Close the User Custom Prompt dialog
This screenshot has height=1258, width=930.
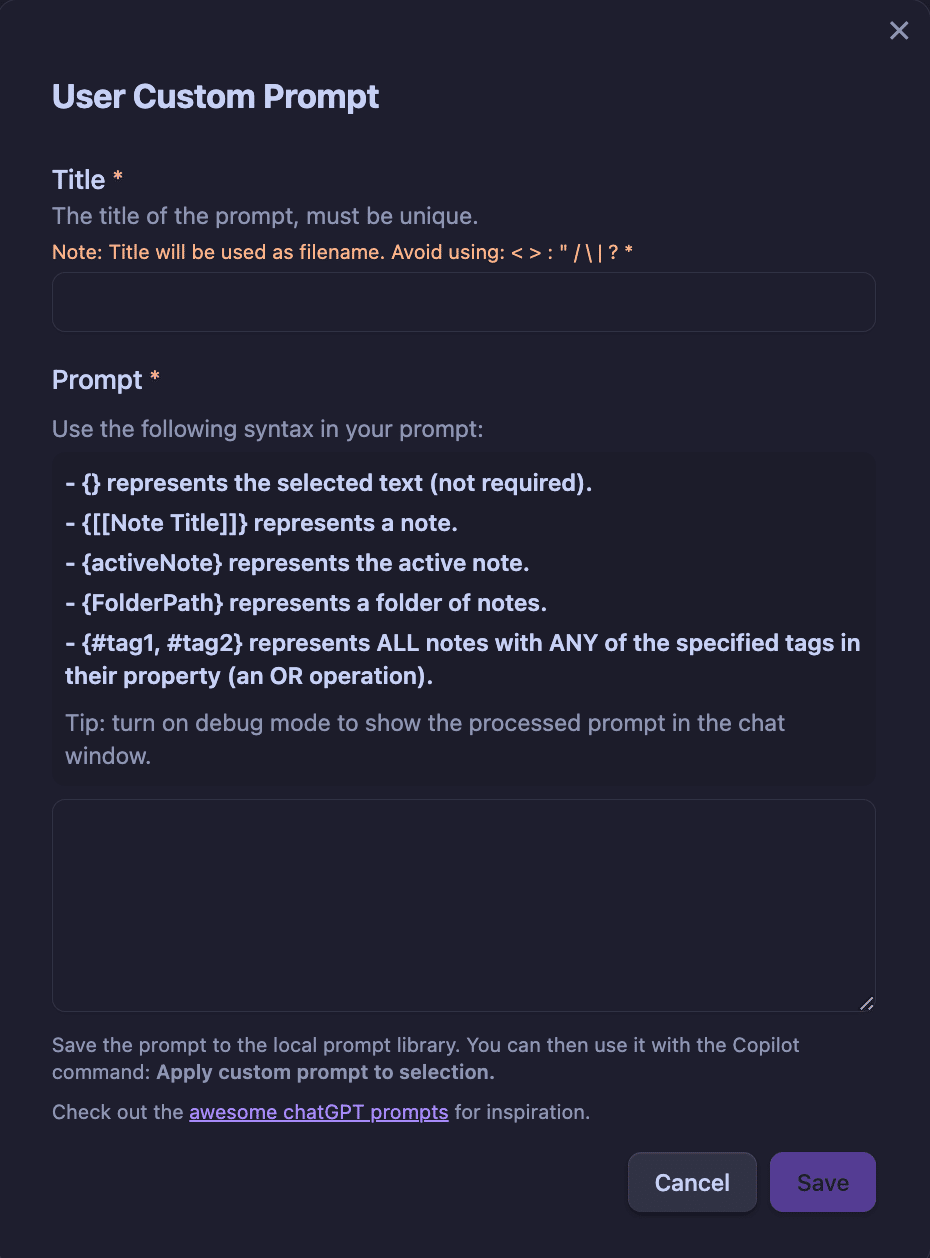pos(899,31)
